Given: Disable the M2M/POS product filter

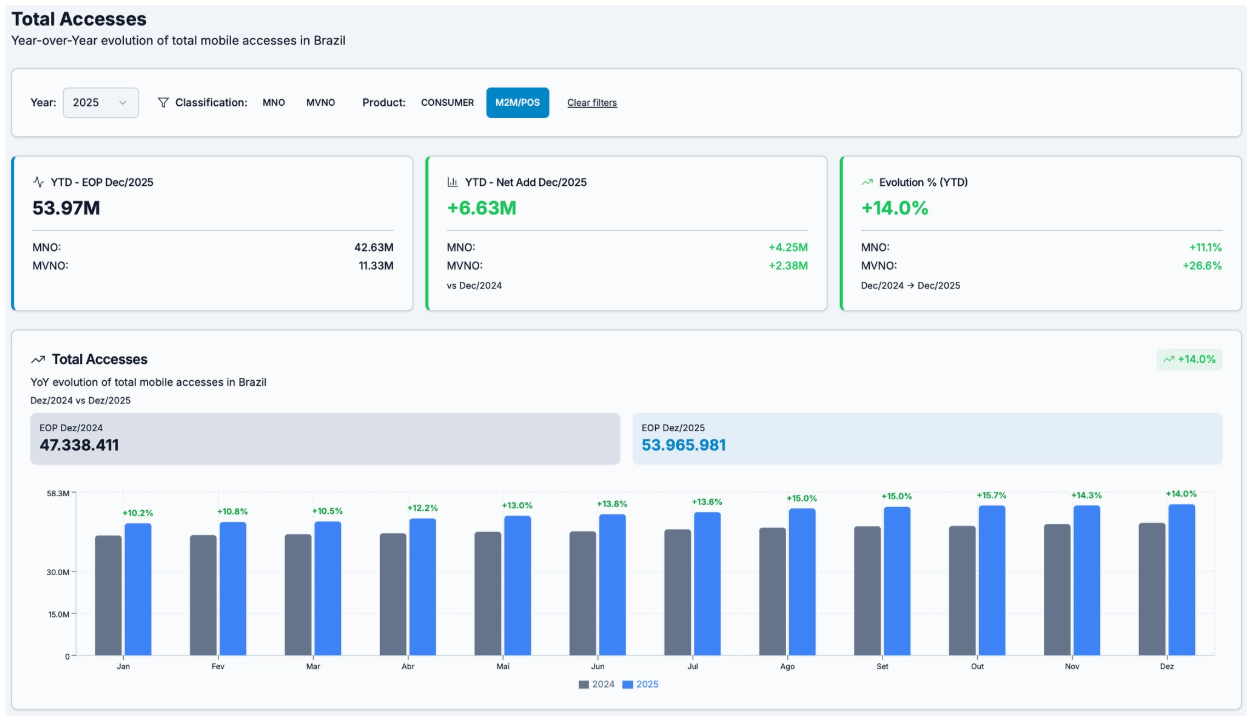Looking at the screenshot, I should (x=519, y=102).
